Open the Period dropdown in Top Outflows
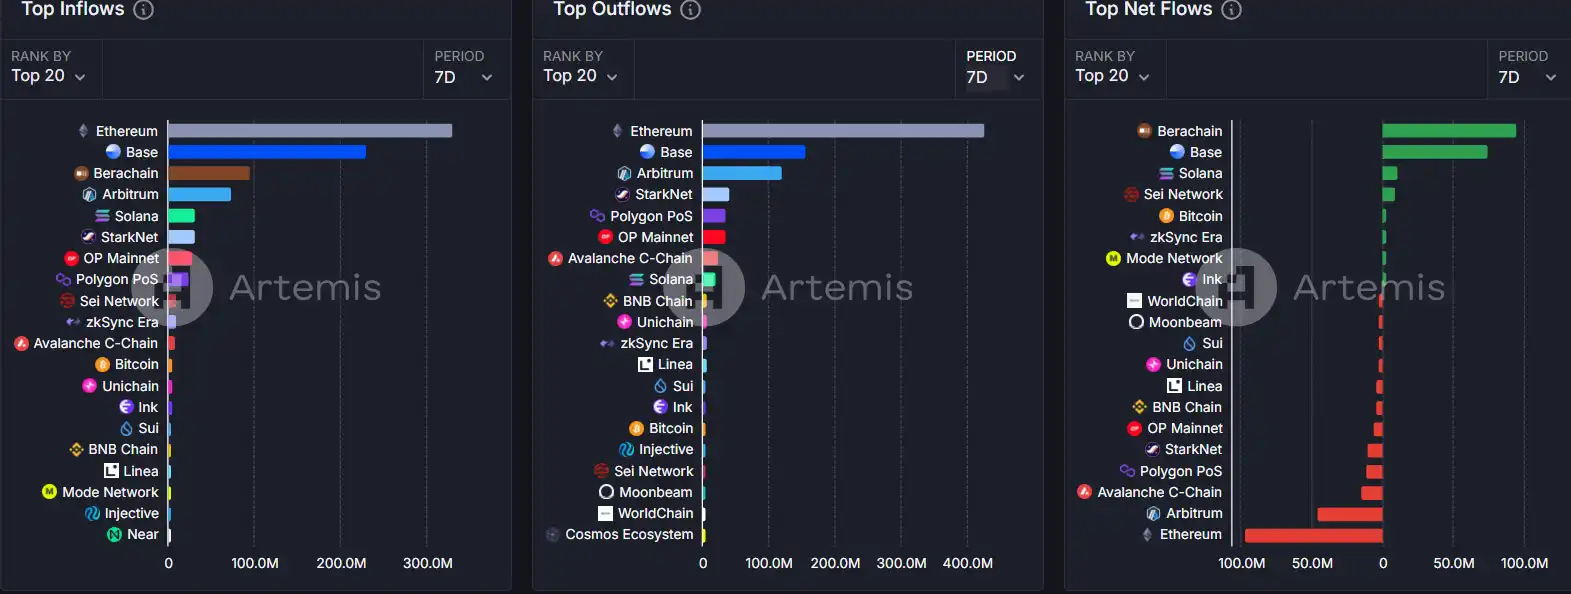This screenshot has width=1571, height=594. 995,77
